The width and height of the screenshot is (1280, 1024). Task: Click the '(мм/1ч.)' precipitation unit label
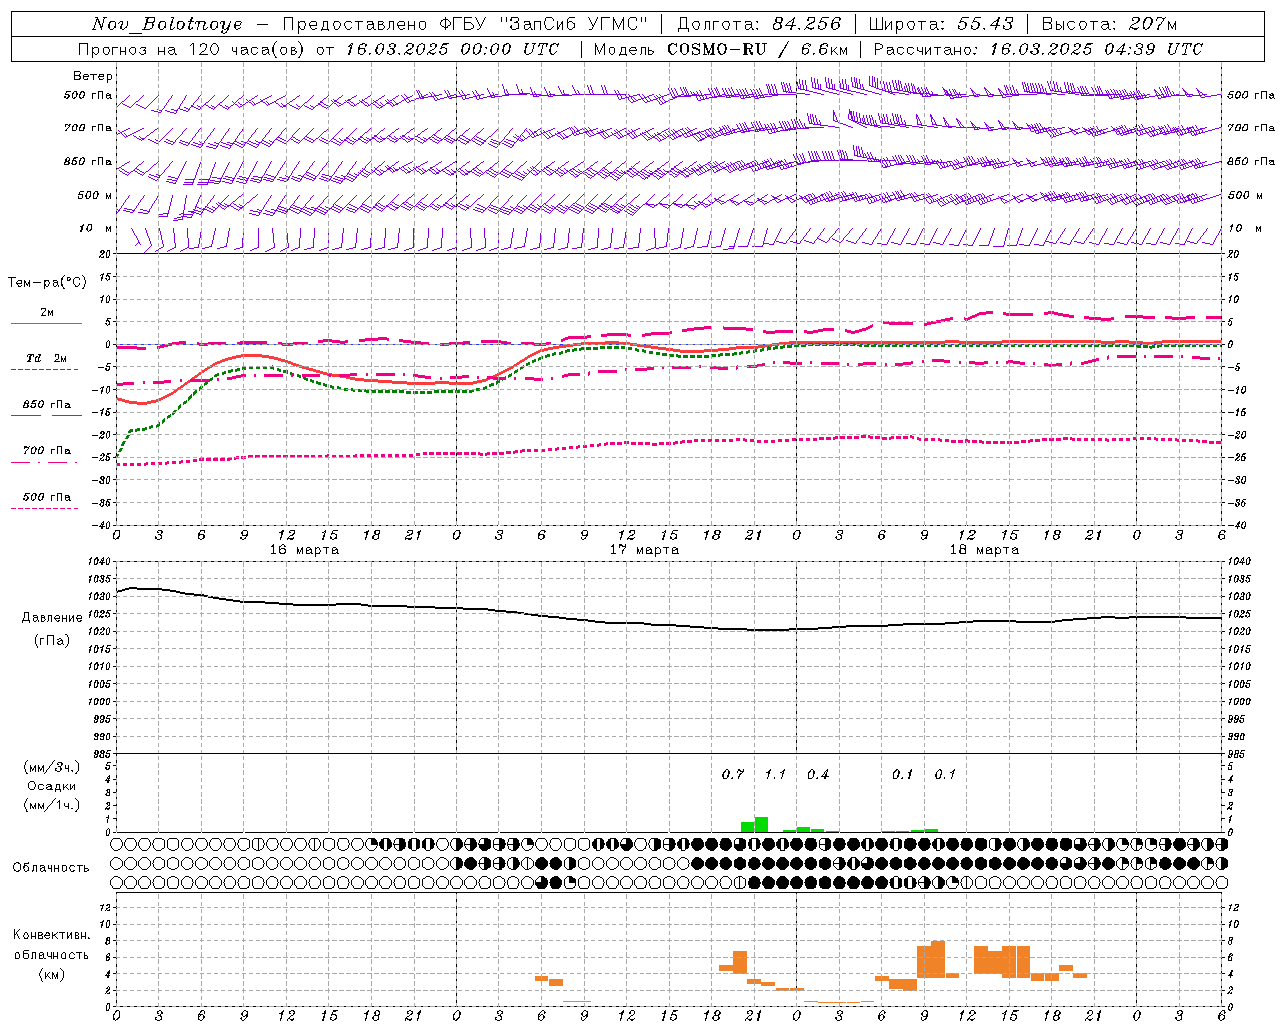pyautogui.click(x=52, y=805)
